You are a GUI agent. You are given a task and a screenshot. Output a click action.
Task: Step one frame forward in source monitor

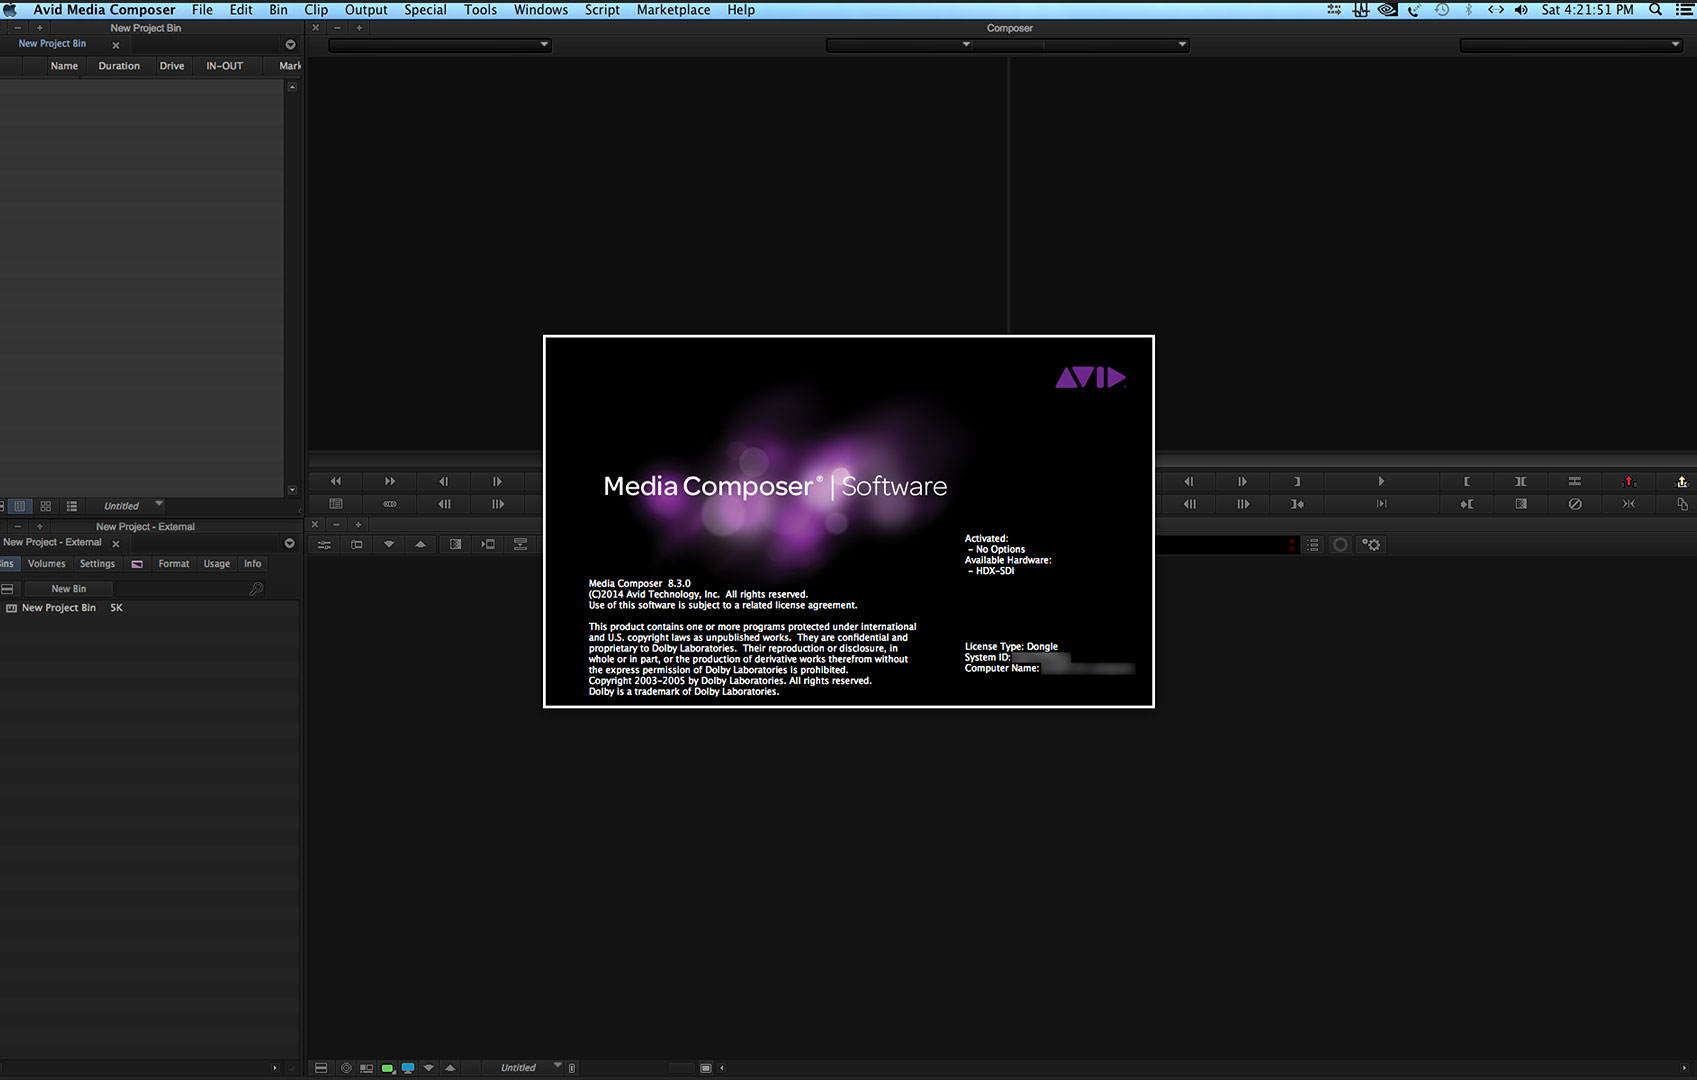[497, 481]
